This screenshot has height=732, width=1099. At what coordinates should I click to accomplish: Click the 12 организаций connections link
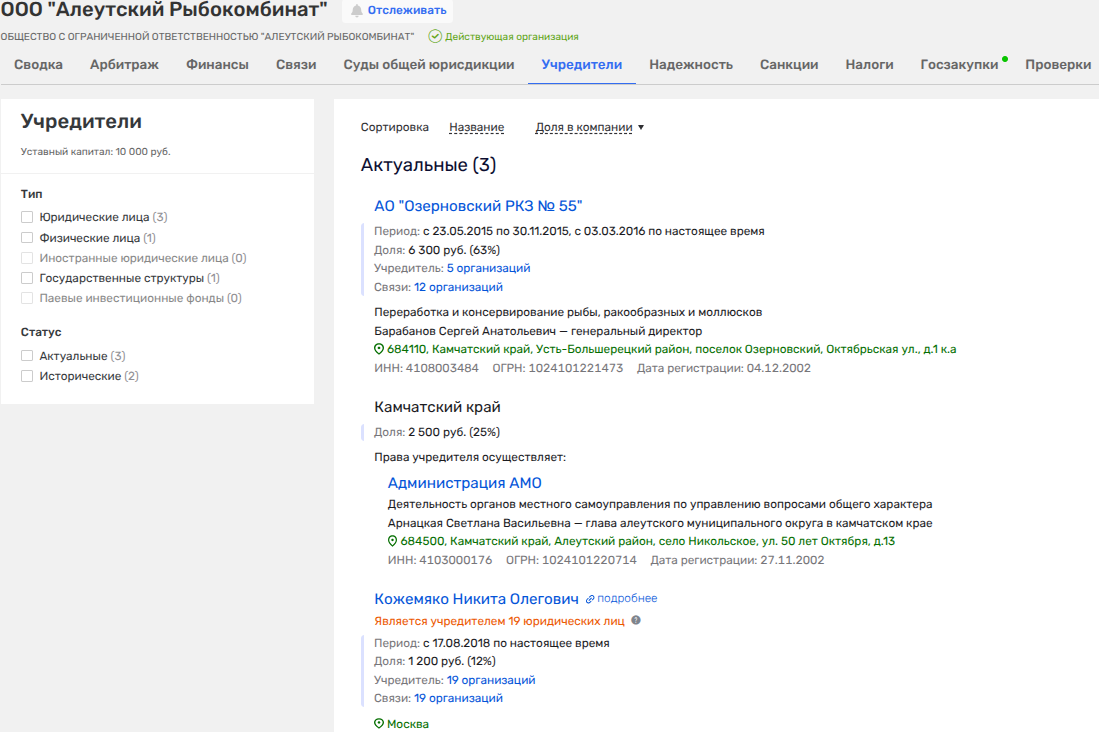coord(458,287)
